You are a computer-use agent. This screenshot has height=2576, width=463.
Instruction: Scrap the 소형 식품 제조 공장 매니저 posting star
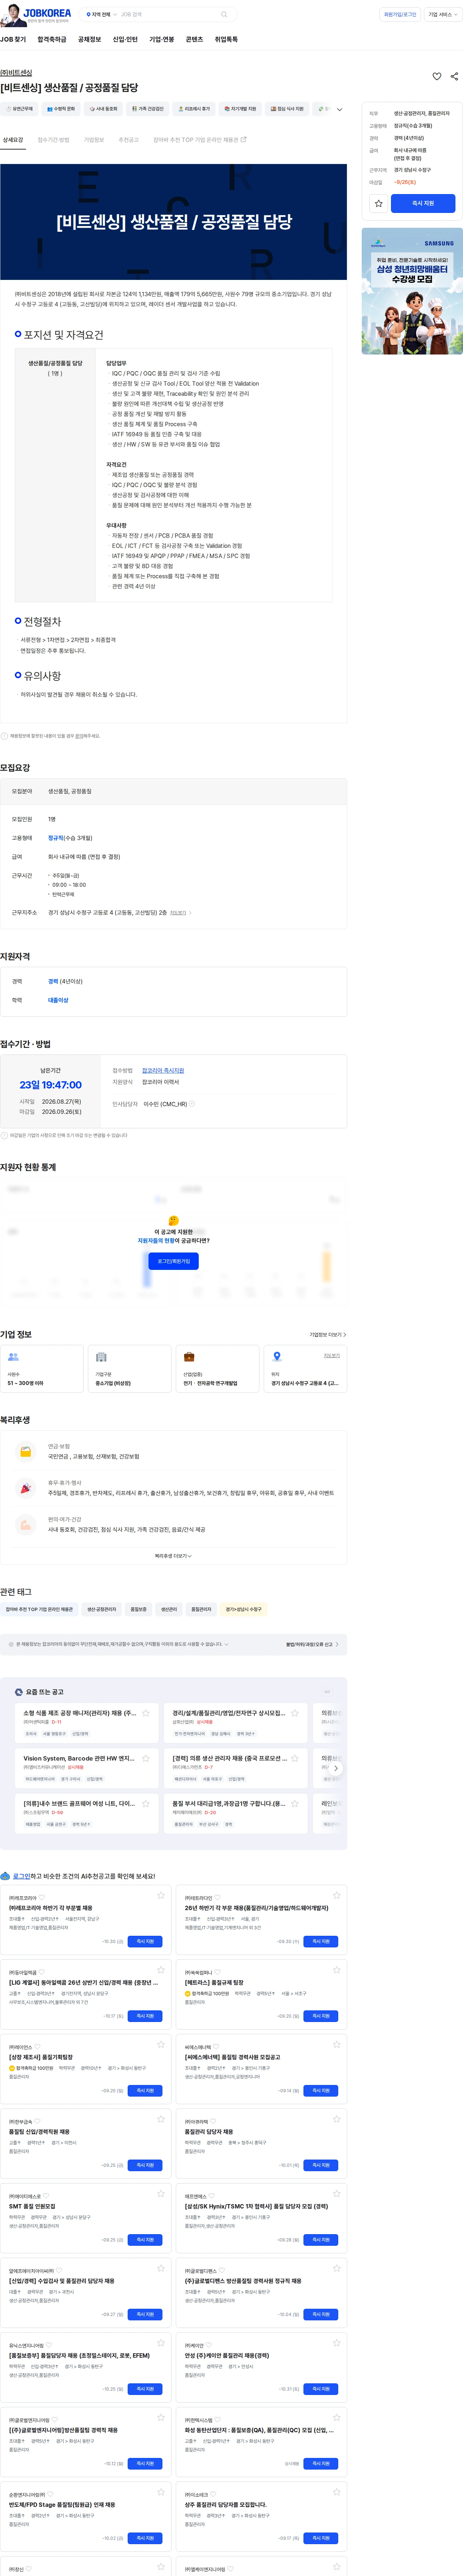pyautogui.click(x=146, y=1713)
